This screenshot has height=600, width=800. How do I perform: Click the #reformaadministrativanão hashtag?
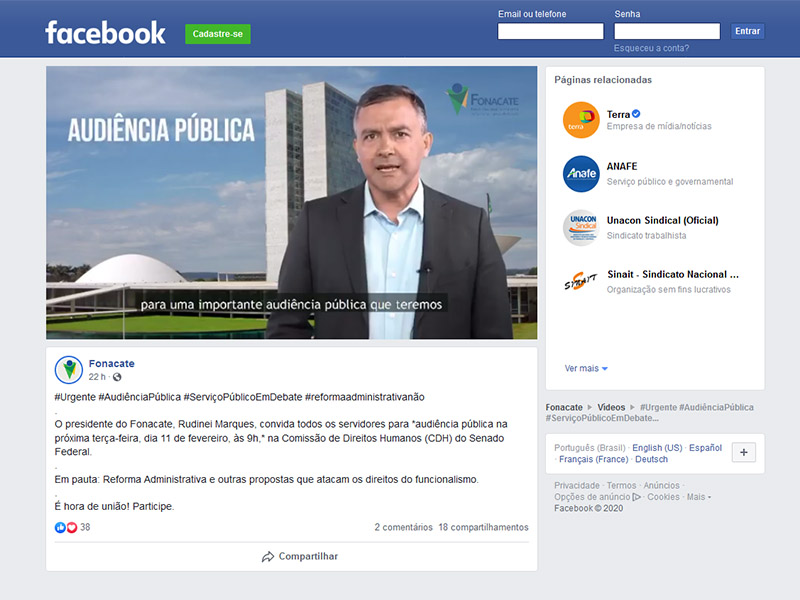click(365, 397)
